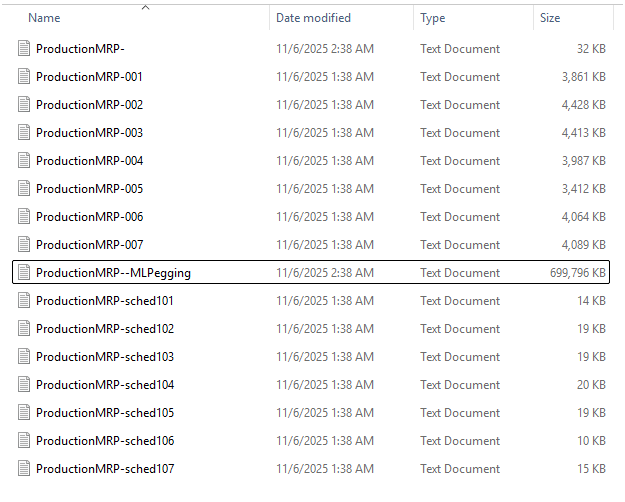Click the ProductionMRP-sched101 file icon

(25, 301)
